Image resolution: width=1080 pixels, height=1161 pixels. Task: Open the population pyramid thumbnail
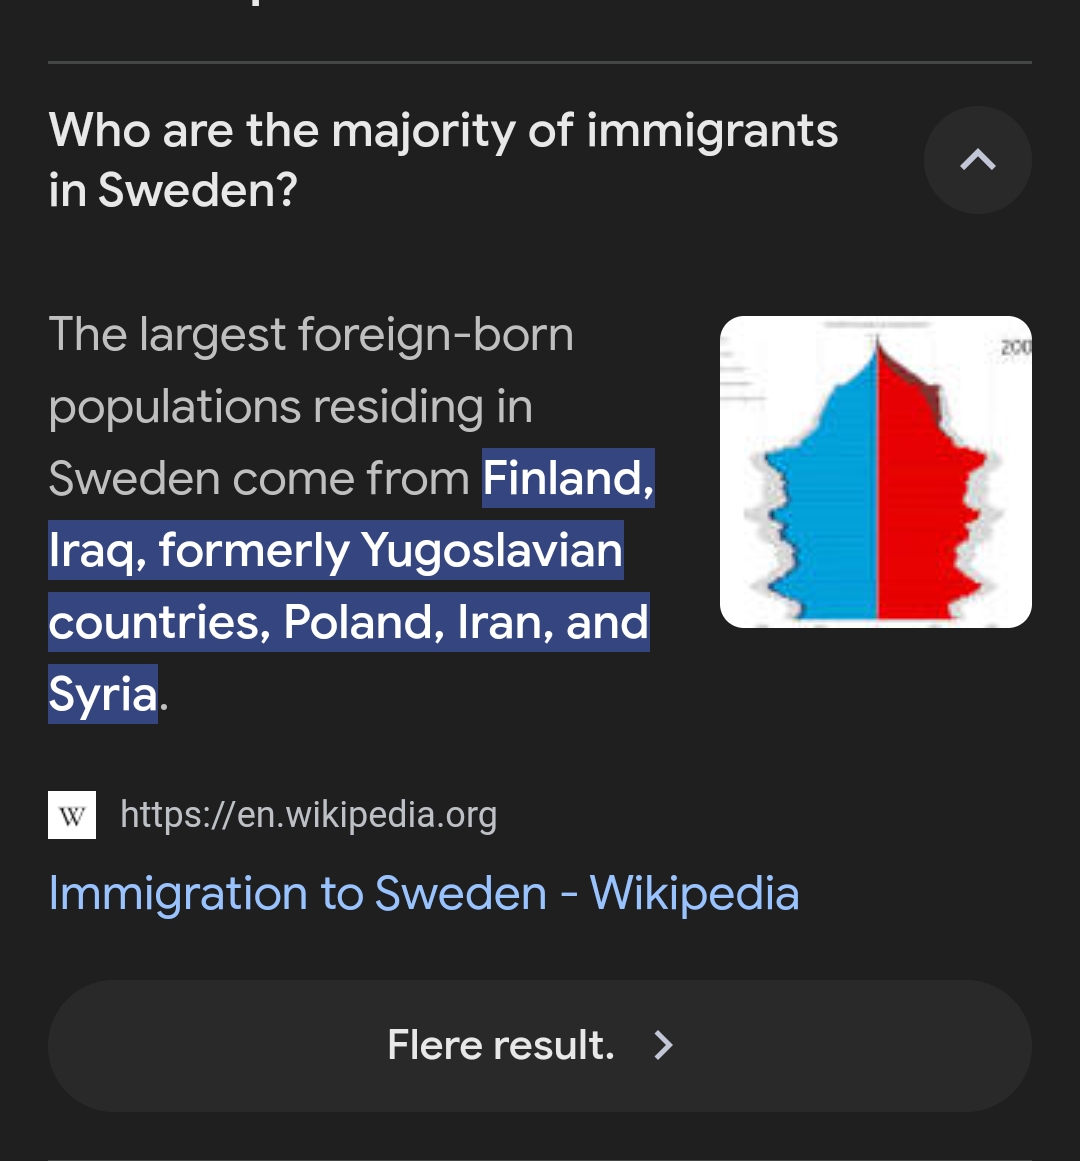tap(875, 472)
